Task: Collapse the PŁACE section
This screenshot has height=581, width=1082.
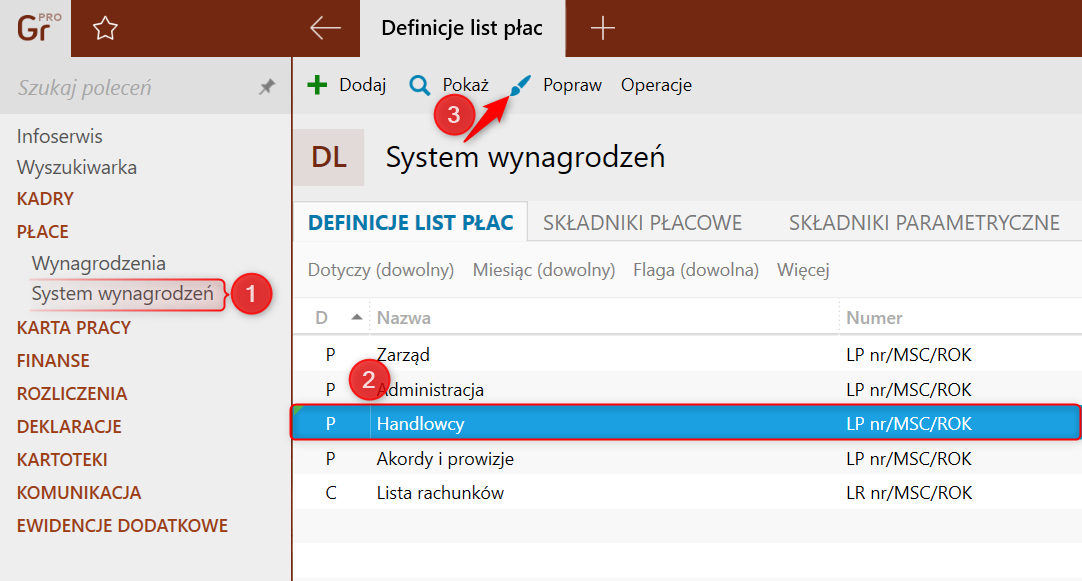Action: (x=43, y=231)
